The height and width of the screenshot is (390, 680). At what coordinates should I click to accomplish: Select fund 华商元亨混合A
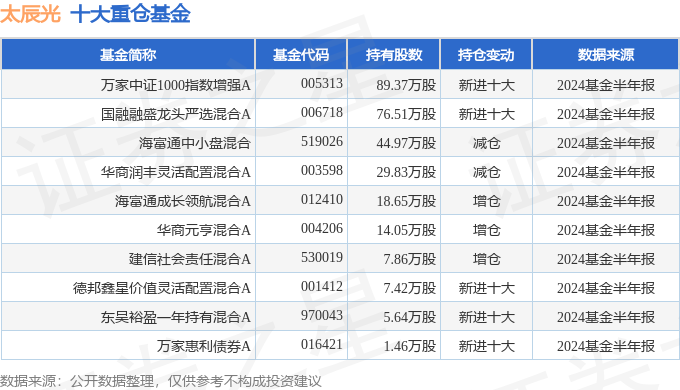(204, 230)
